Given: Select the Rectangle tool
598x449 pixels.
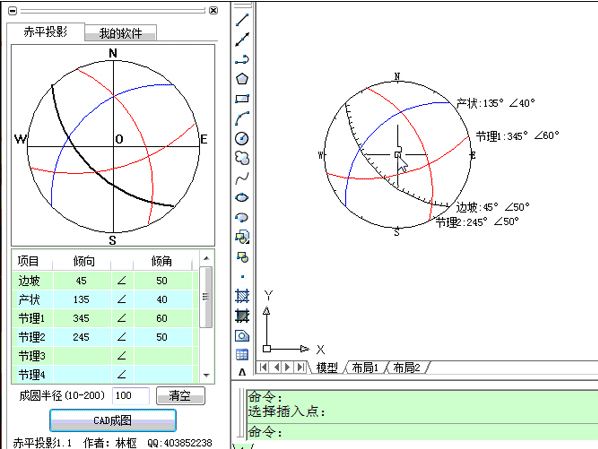Looking at the screenshot, I should 242,98.
